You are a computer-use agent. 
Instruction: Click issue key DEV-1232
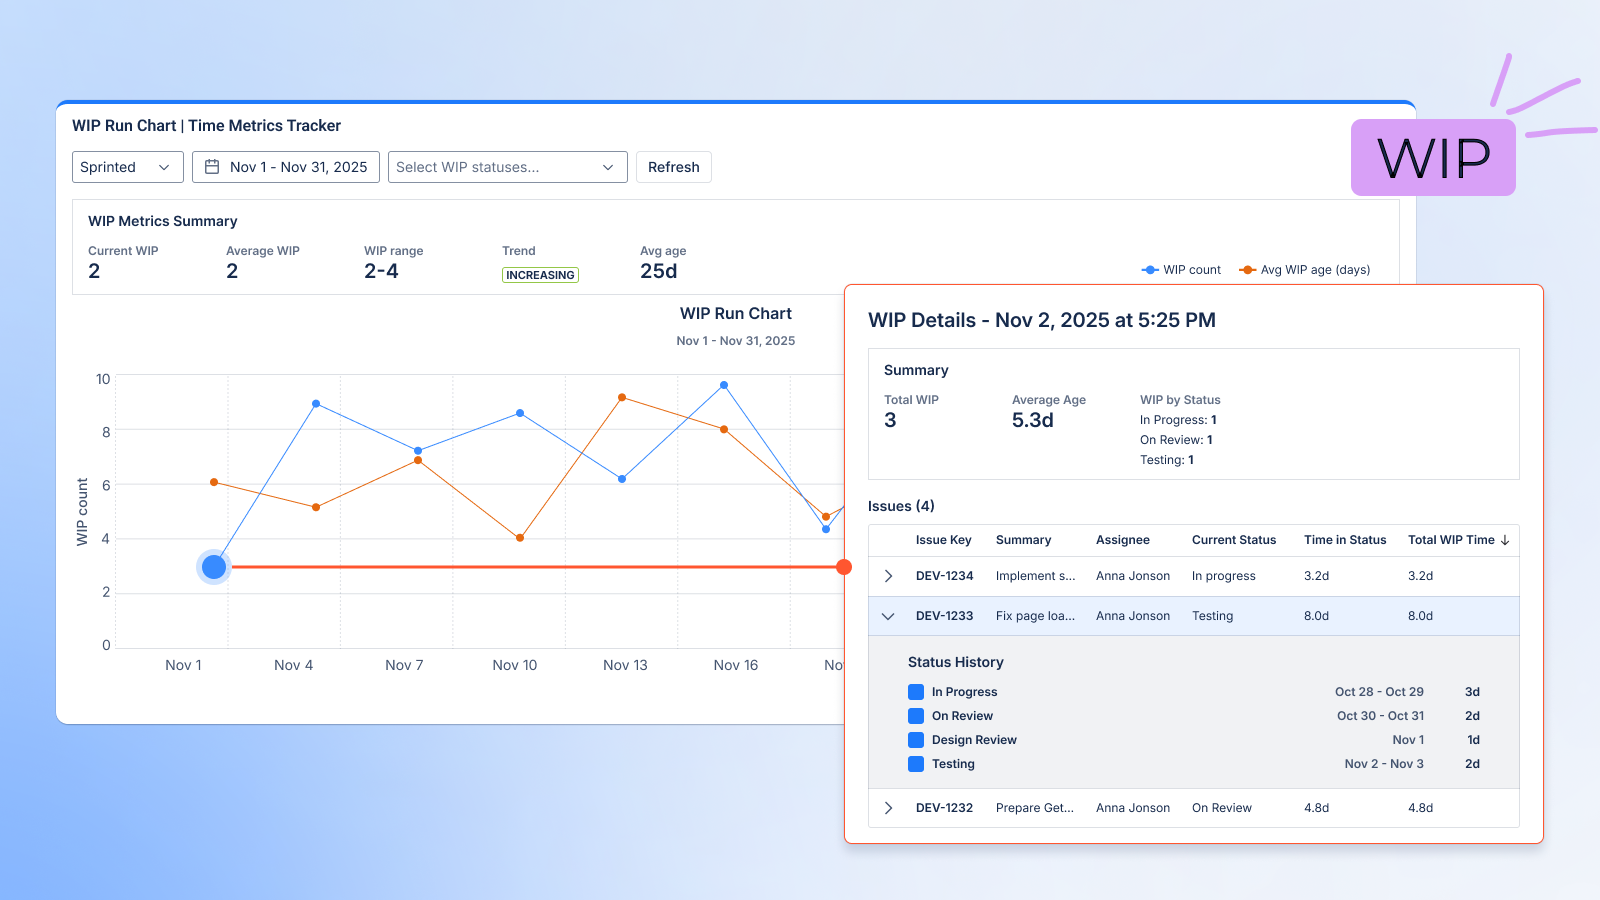(x=945, y=808)
